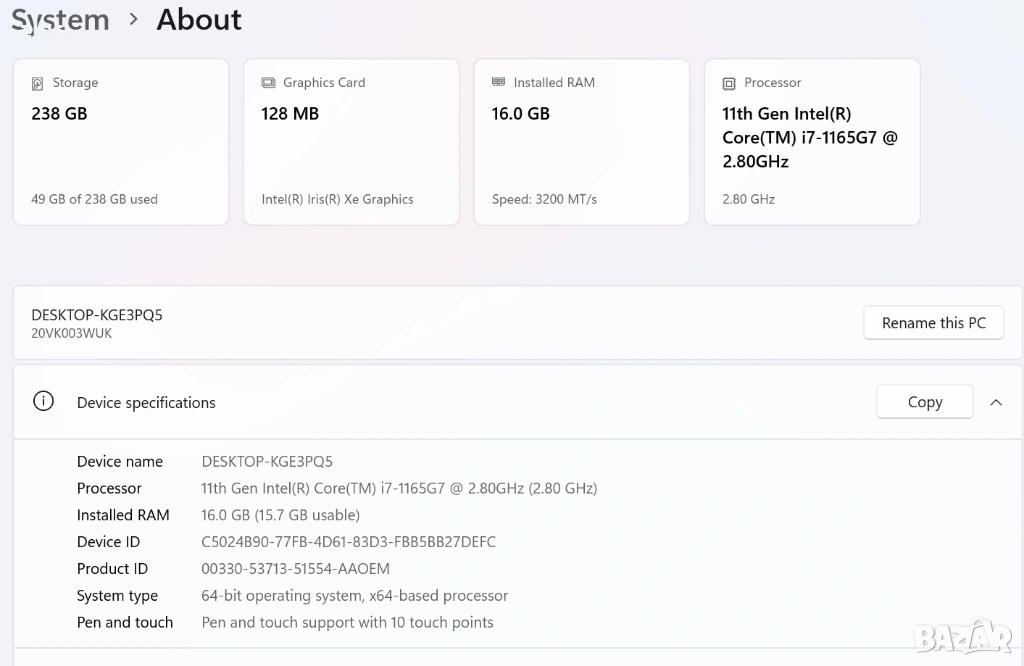Collapse the Device specifications section chevron
The width and height of the screenshot is (1024, 666).
point(996,402)
